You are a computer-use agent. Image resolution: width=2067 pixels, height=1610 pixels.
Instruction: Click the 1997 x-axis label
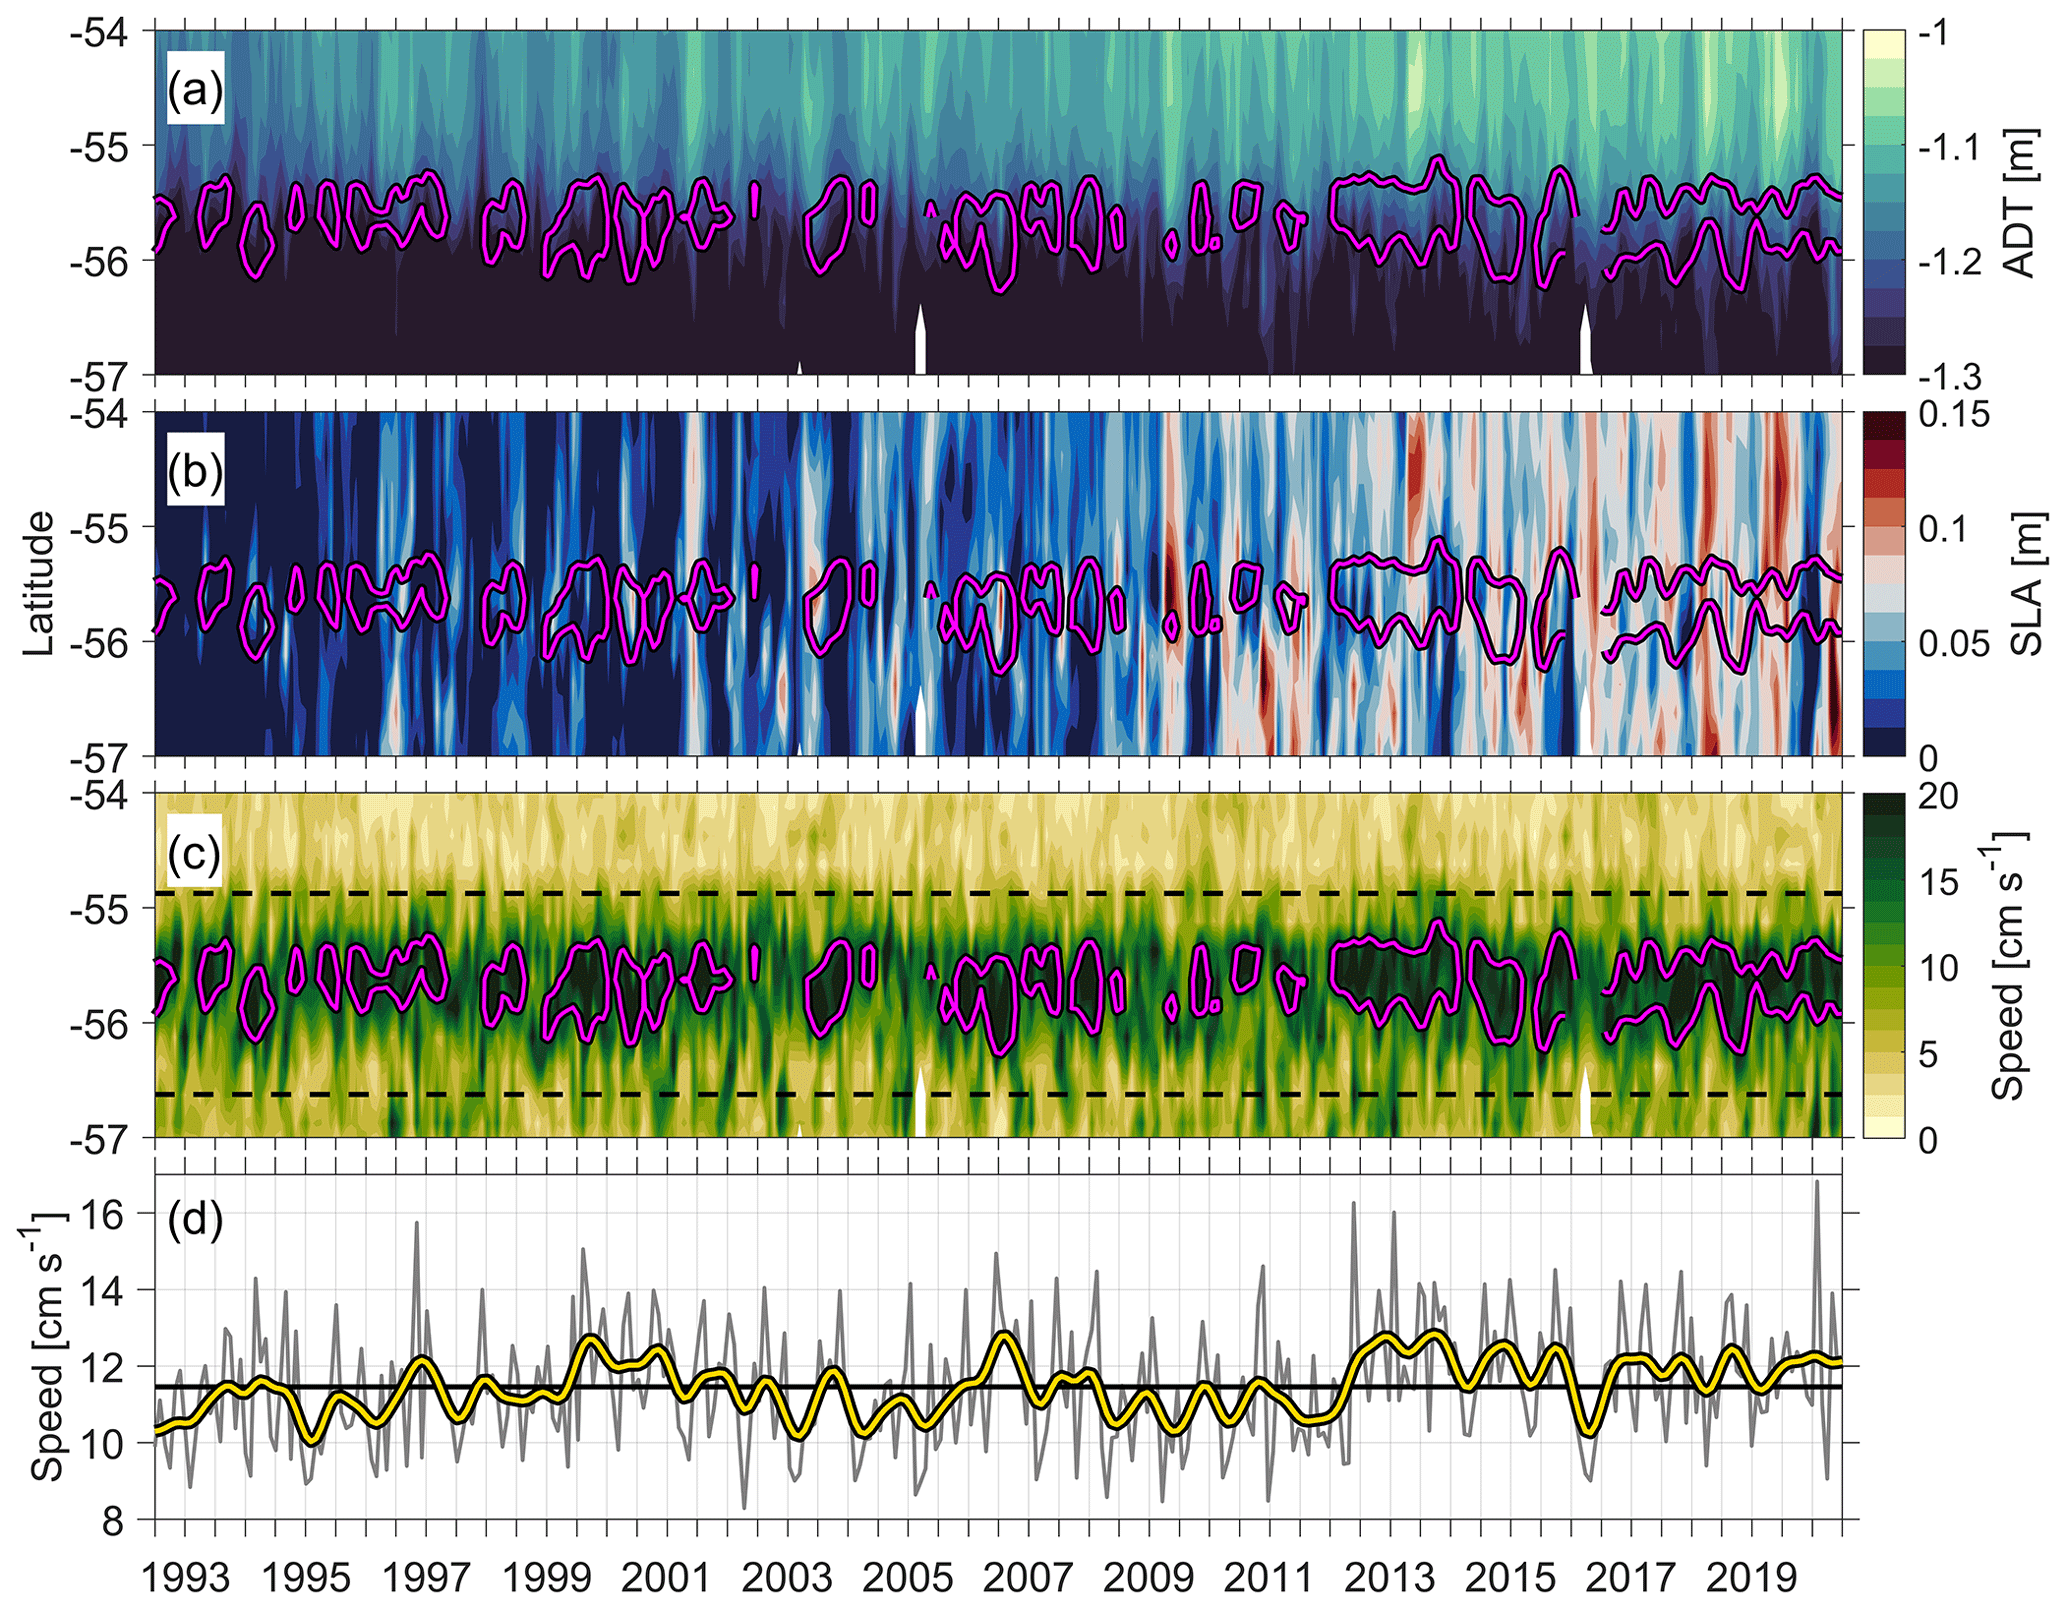pyautogui.click(x=426, y=1578)
